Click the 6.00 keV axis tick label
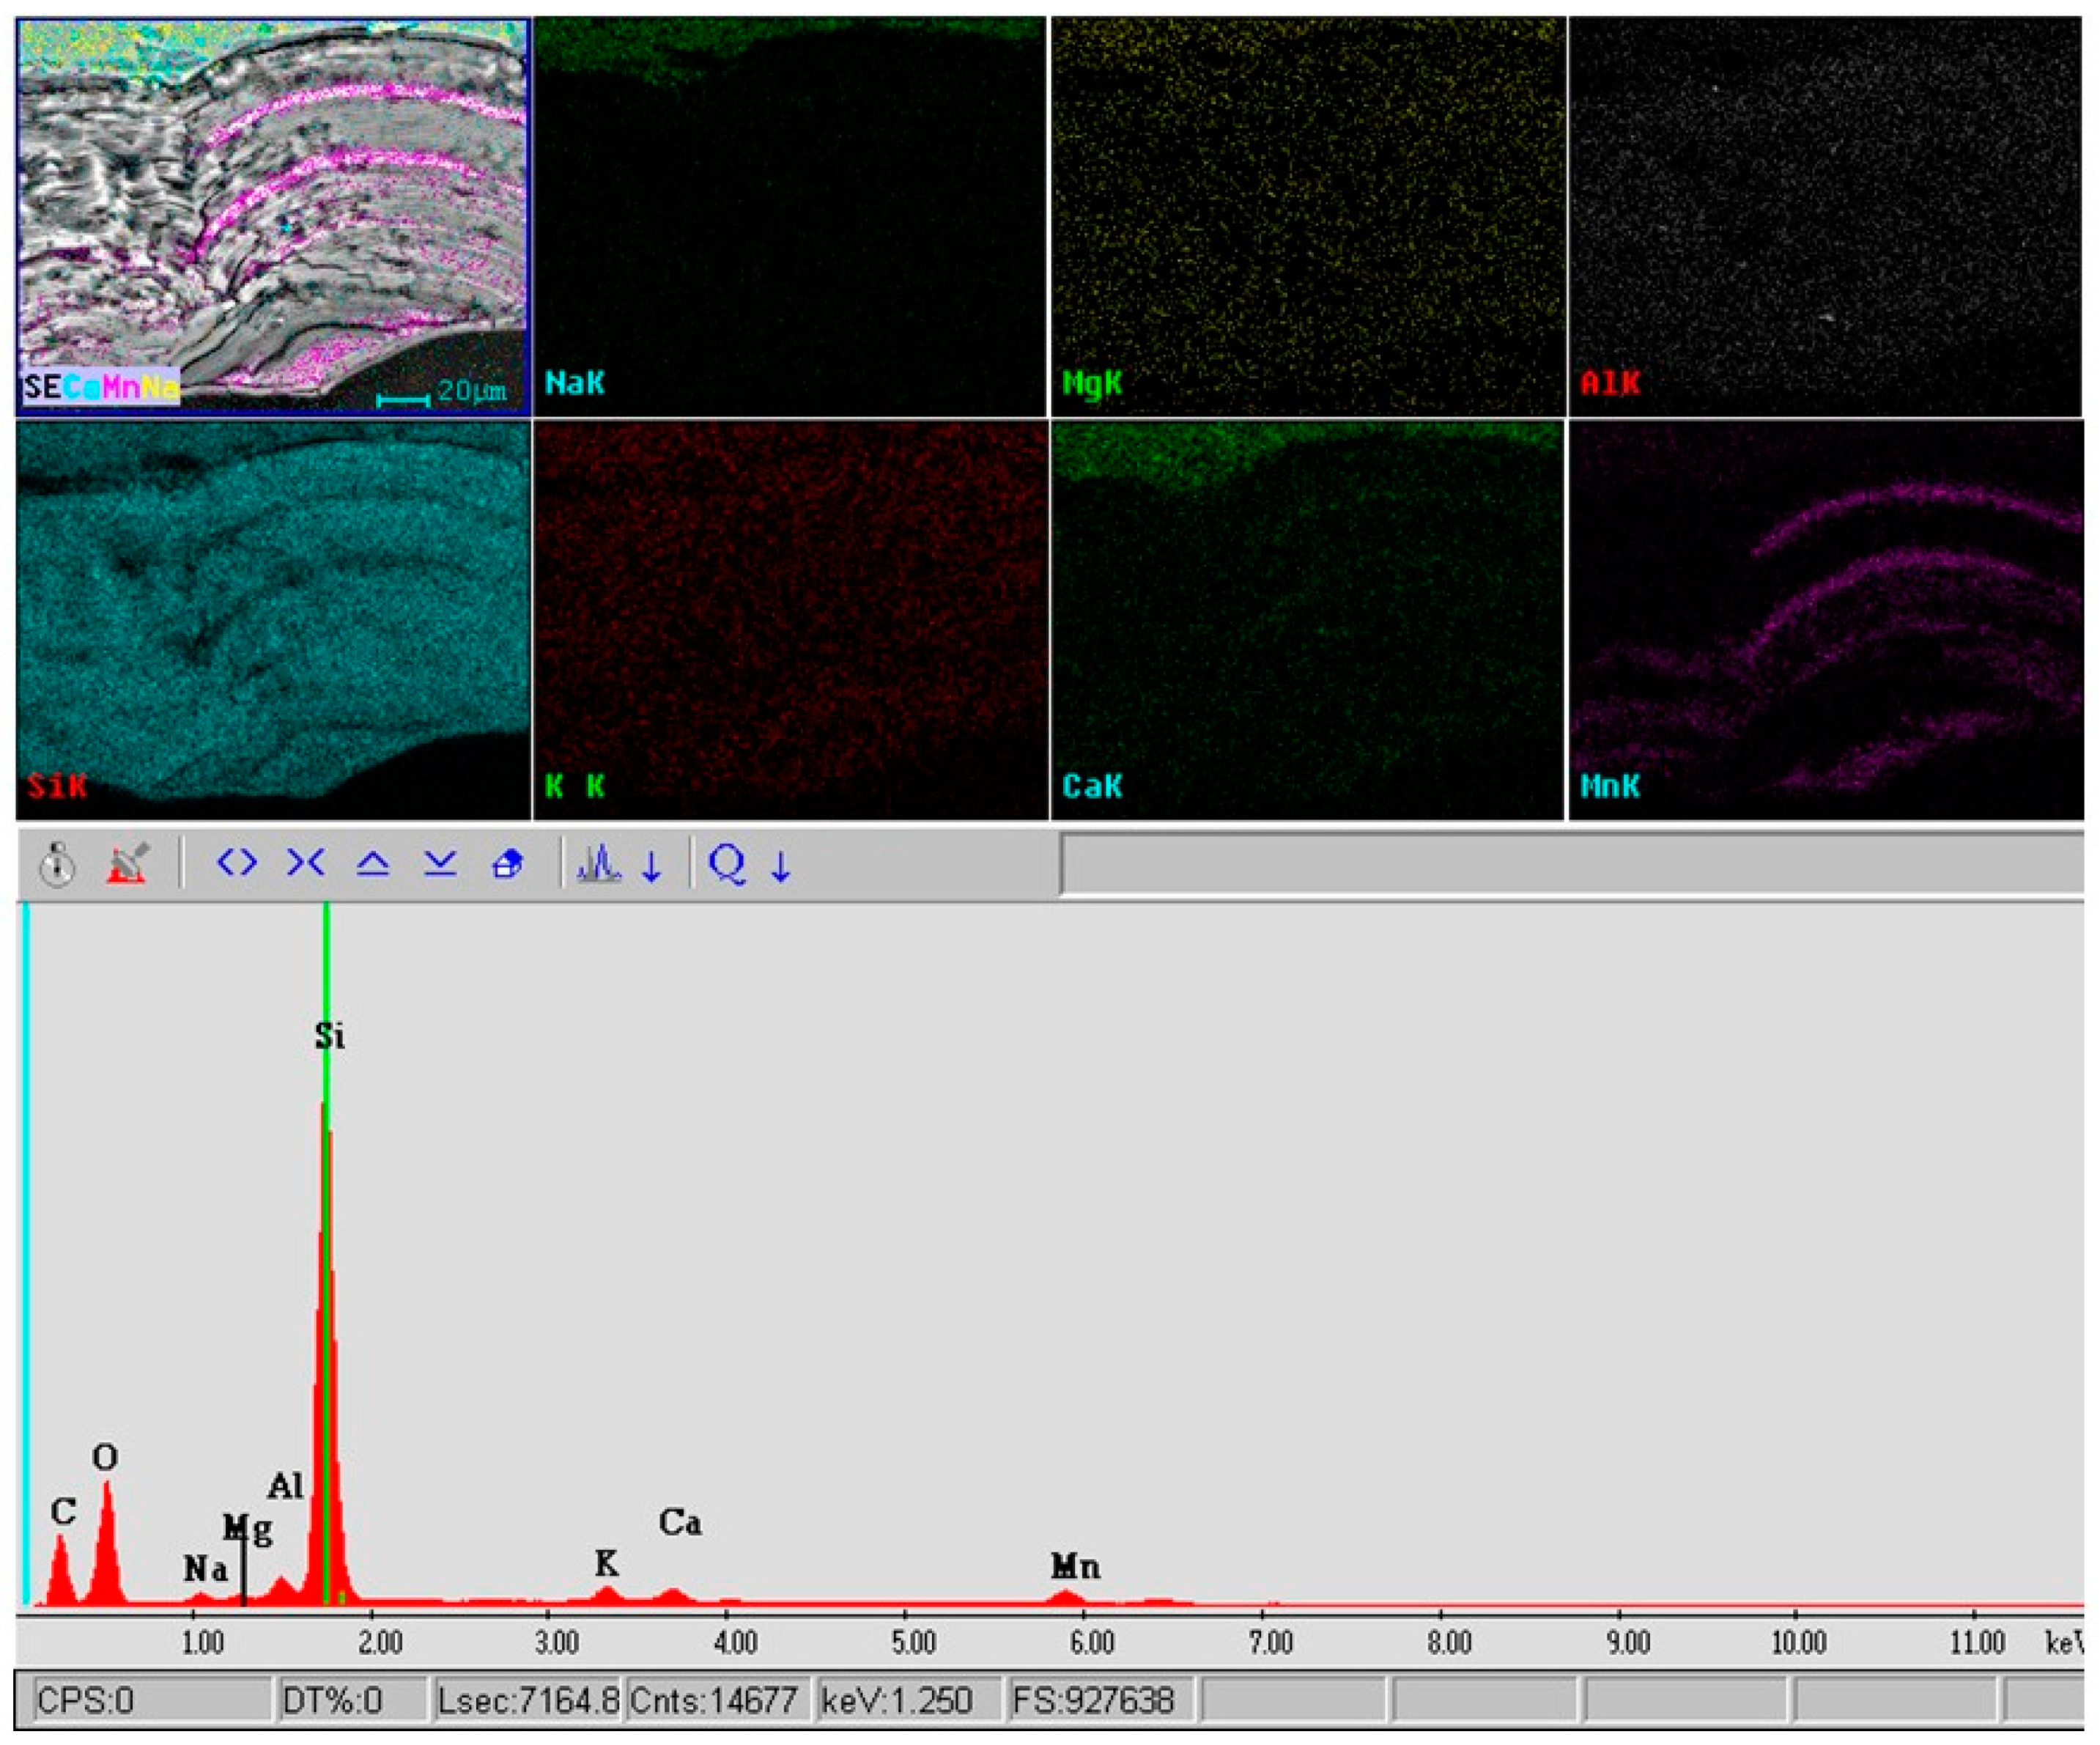2100x1745 pixels. [1092, 1642]
